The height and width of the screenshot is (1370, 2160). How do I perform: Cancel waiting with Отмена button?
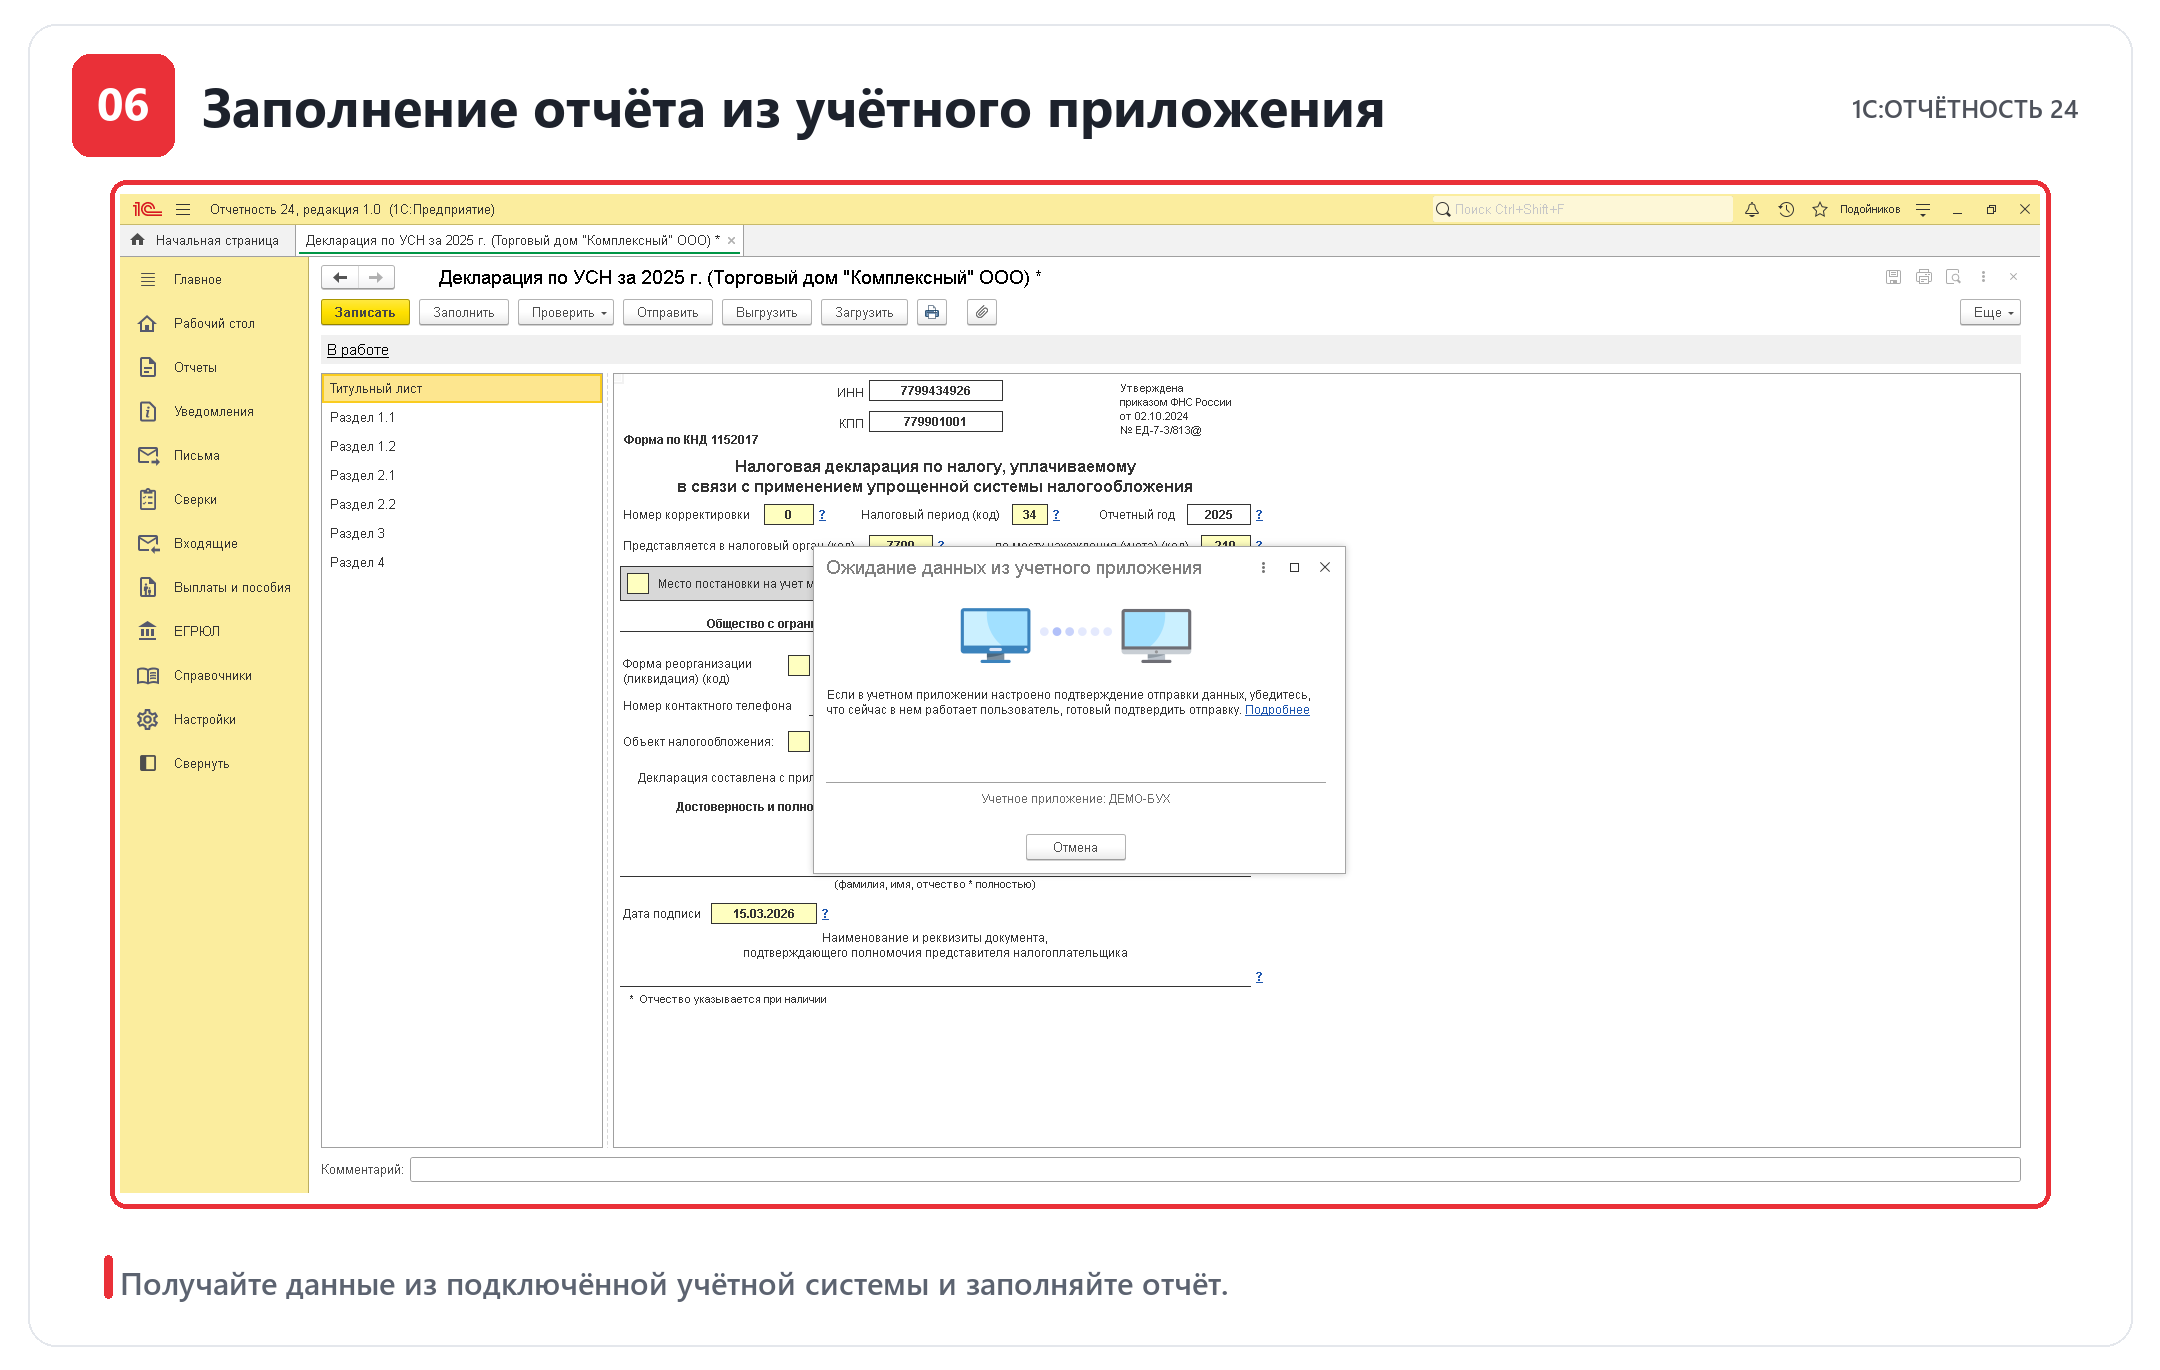[x=1075, y=847]
